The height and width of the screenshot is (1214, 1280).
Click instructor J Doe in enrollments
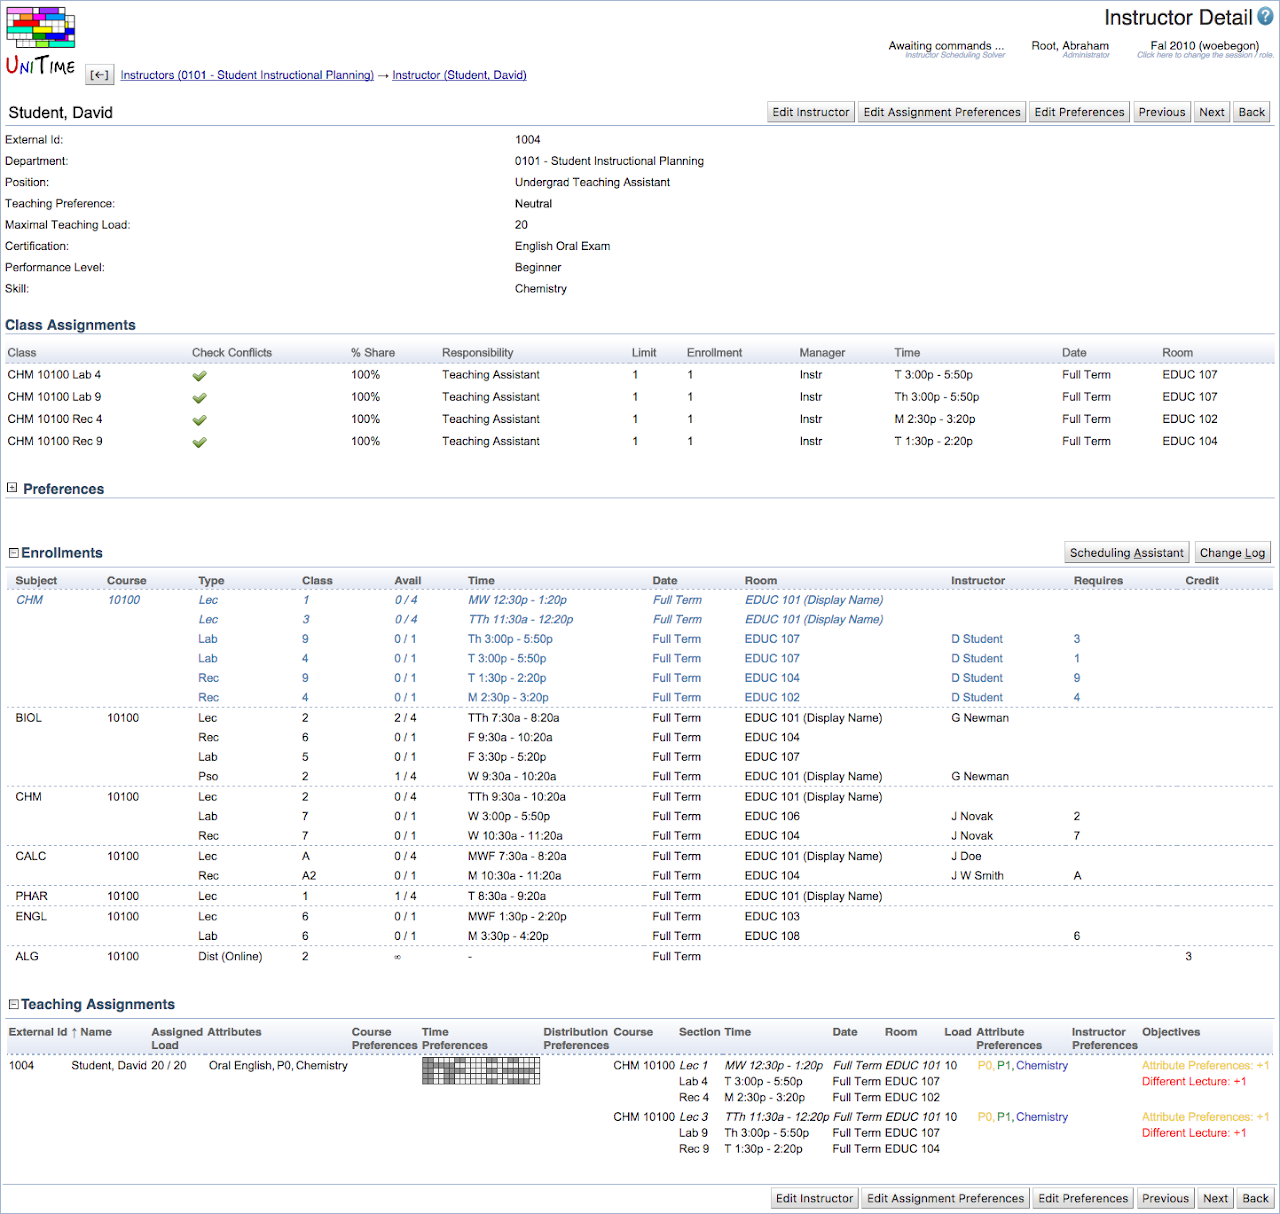(x=966, y=857)
